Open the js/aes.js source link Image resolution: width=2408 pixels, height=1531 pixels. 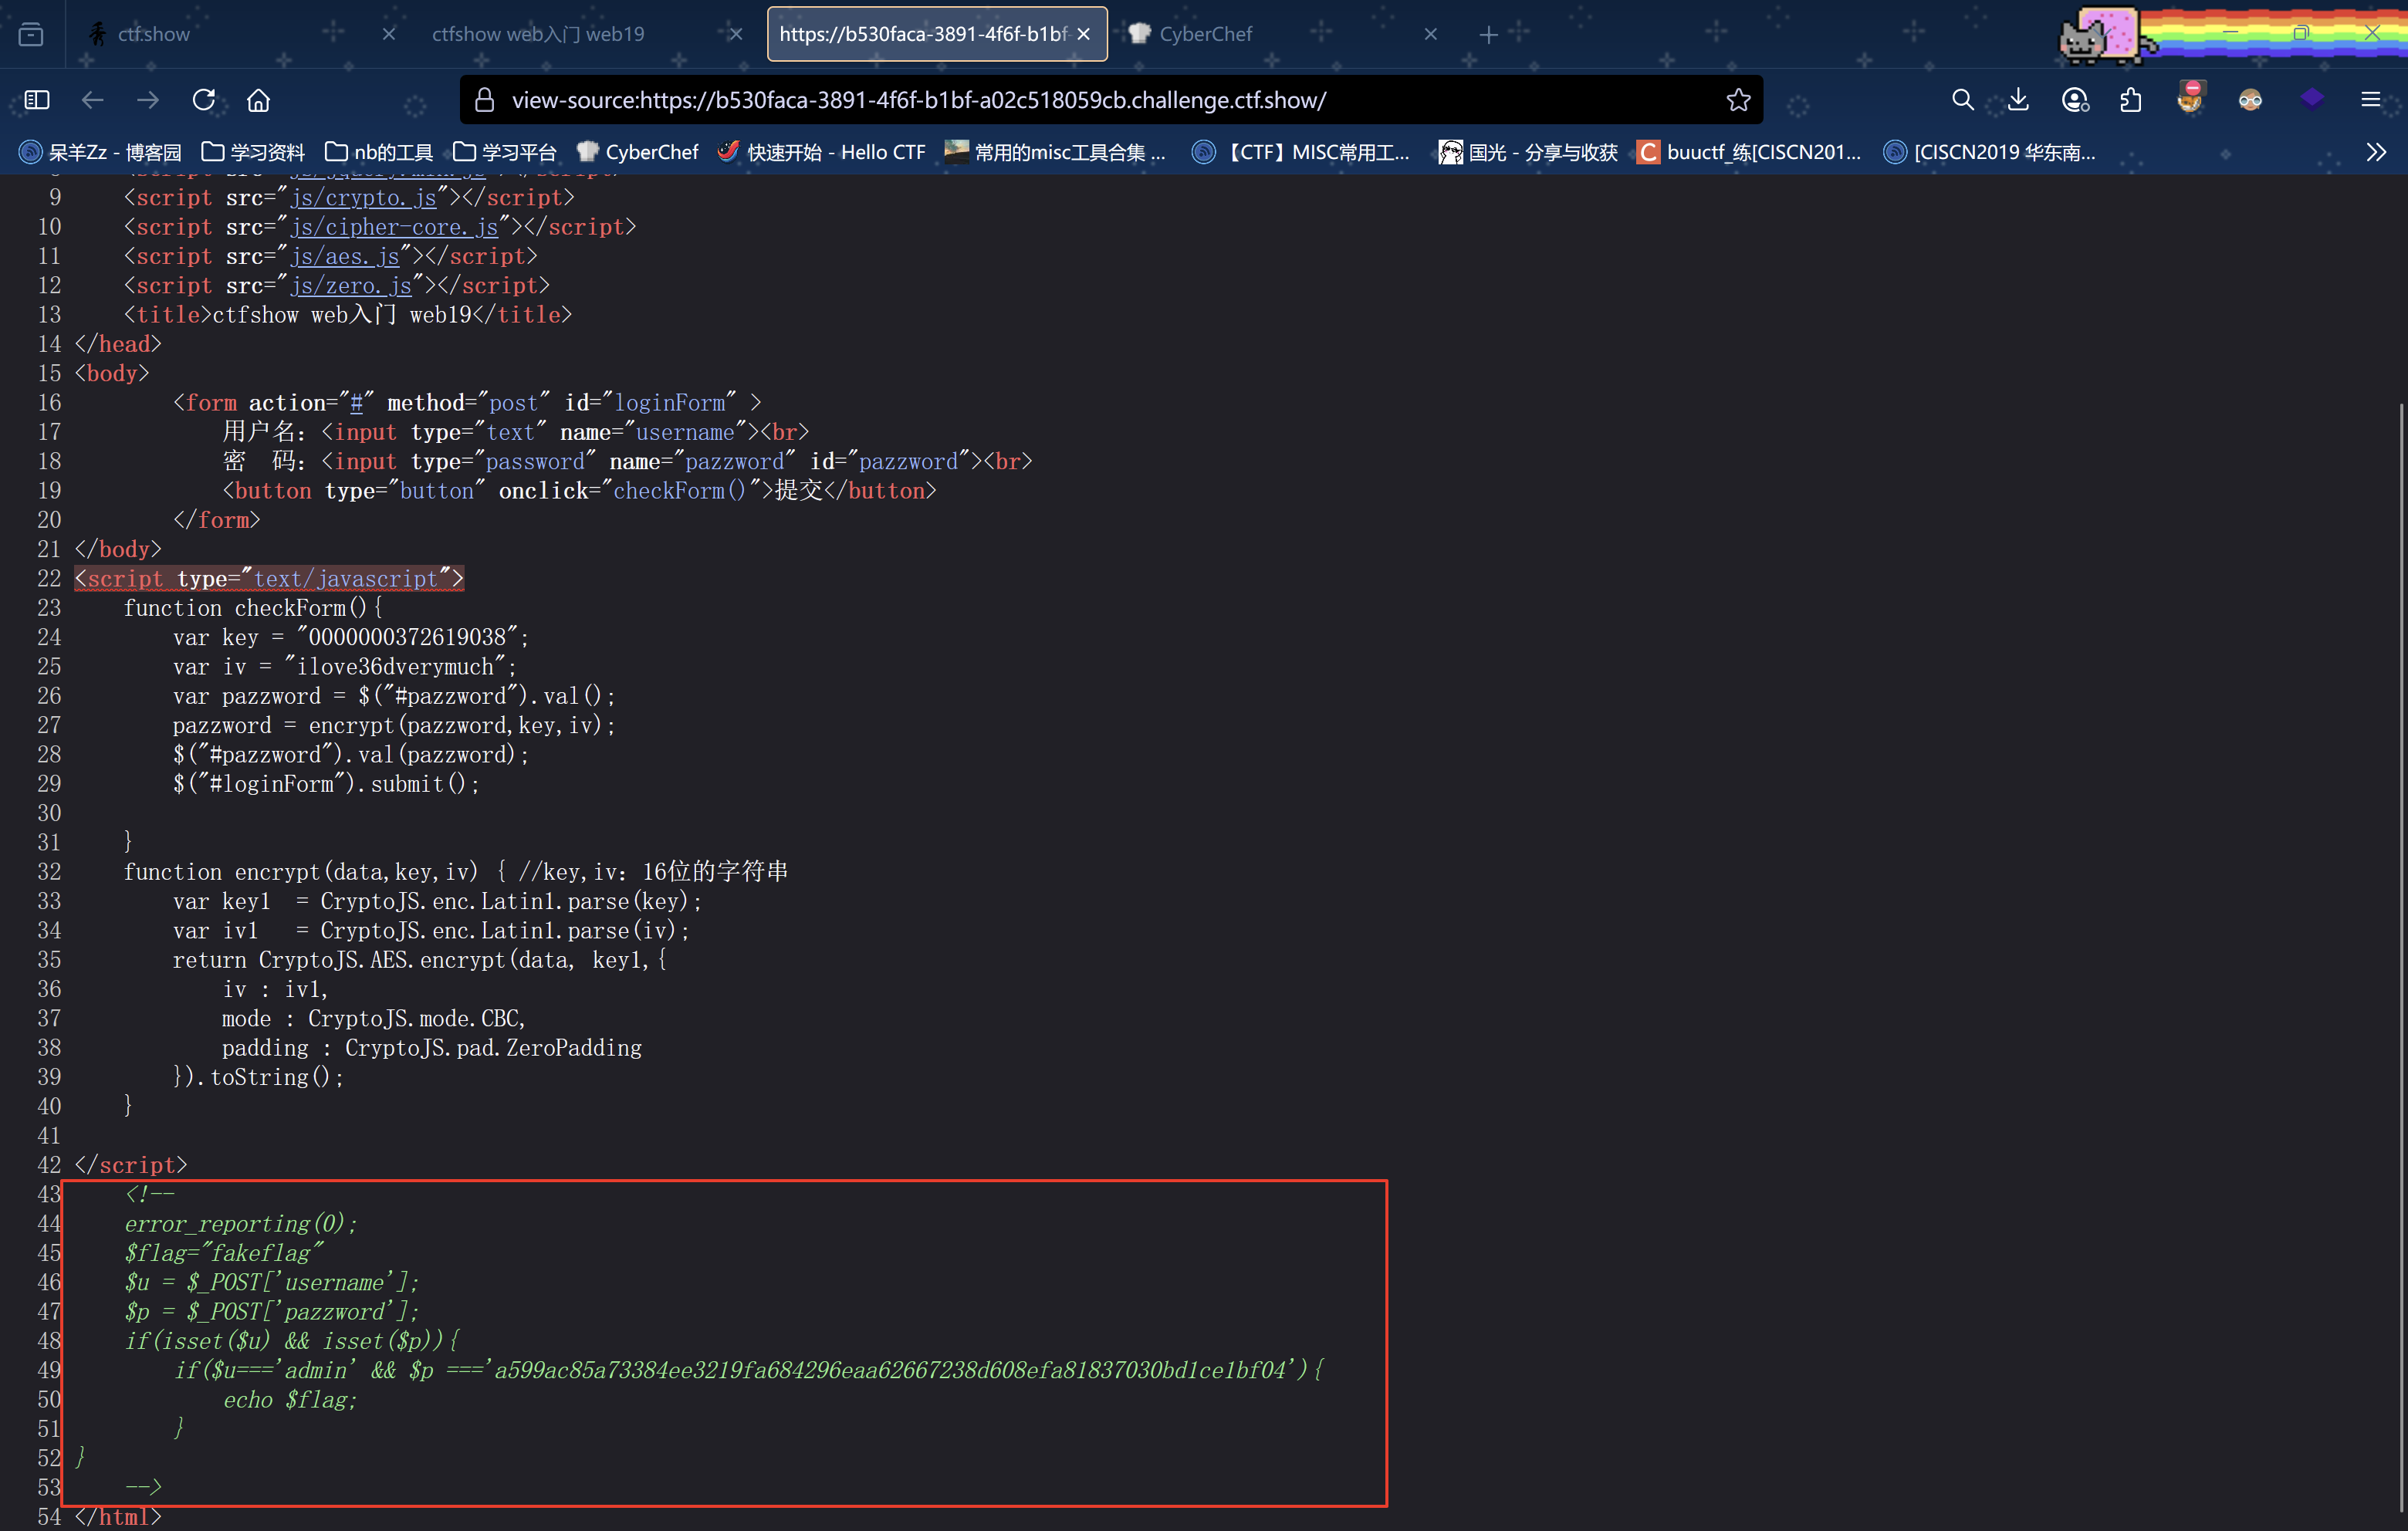[x=344, y=257]
